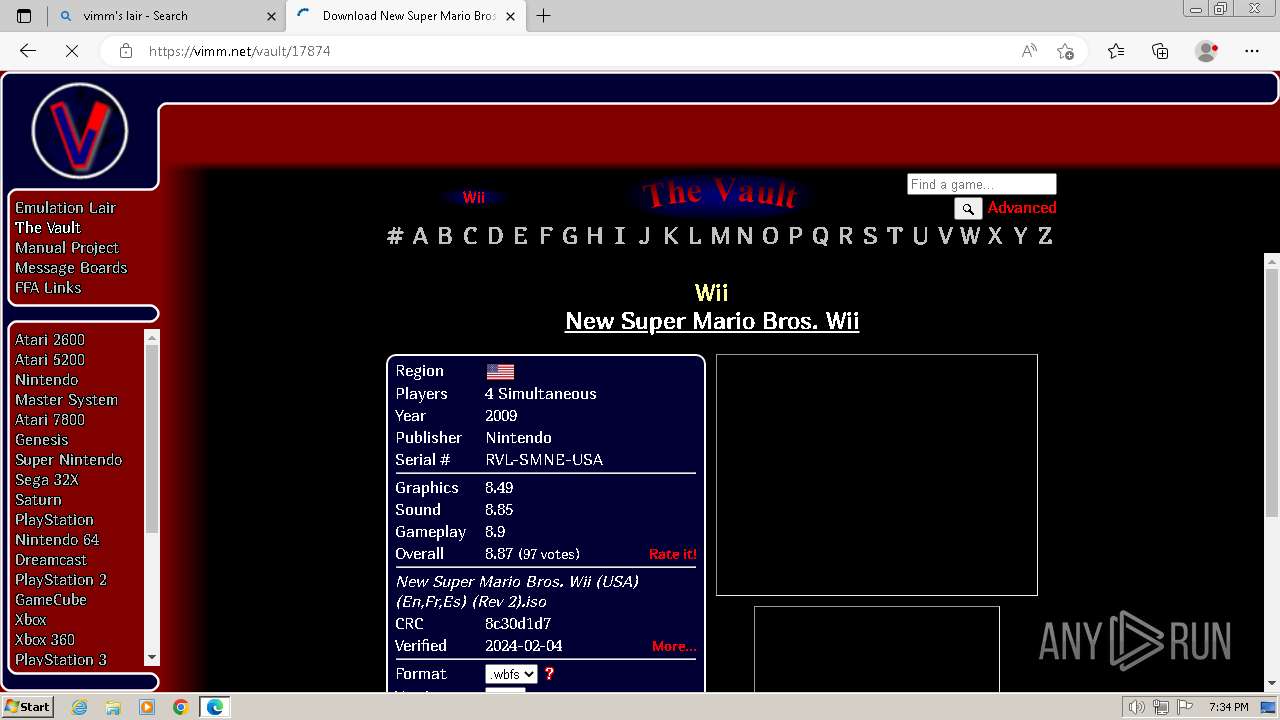Open the Read aloud icon in the address bar
1280x720 pixels.
pos(1029,51)
